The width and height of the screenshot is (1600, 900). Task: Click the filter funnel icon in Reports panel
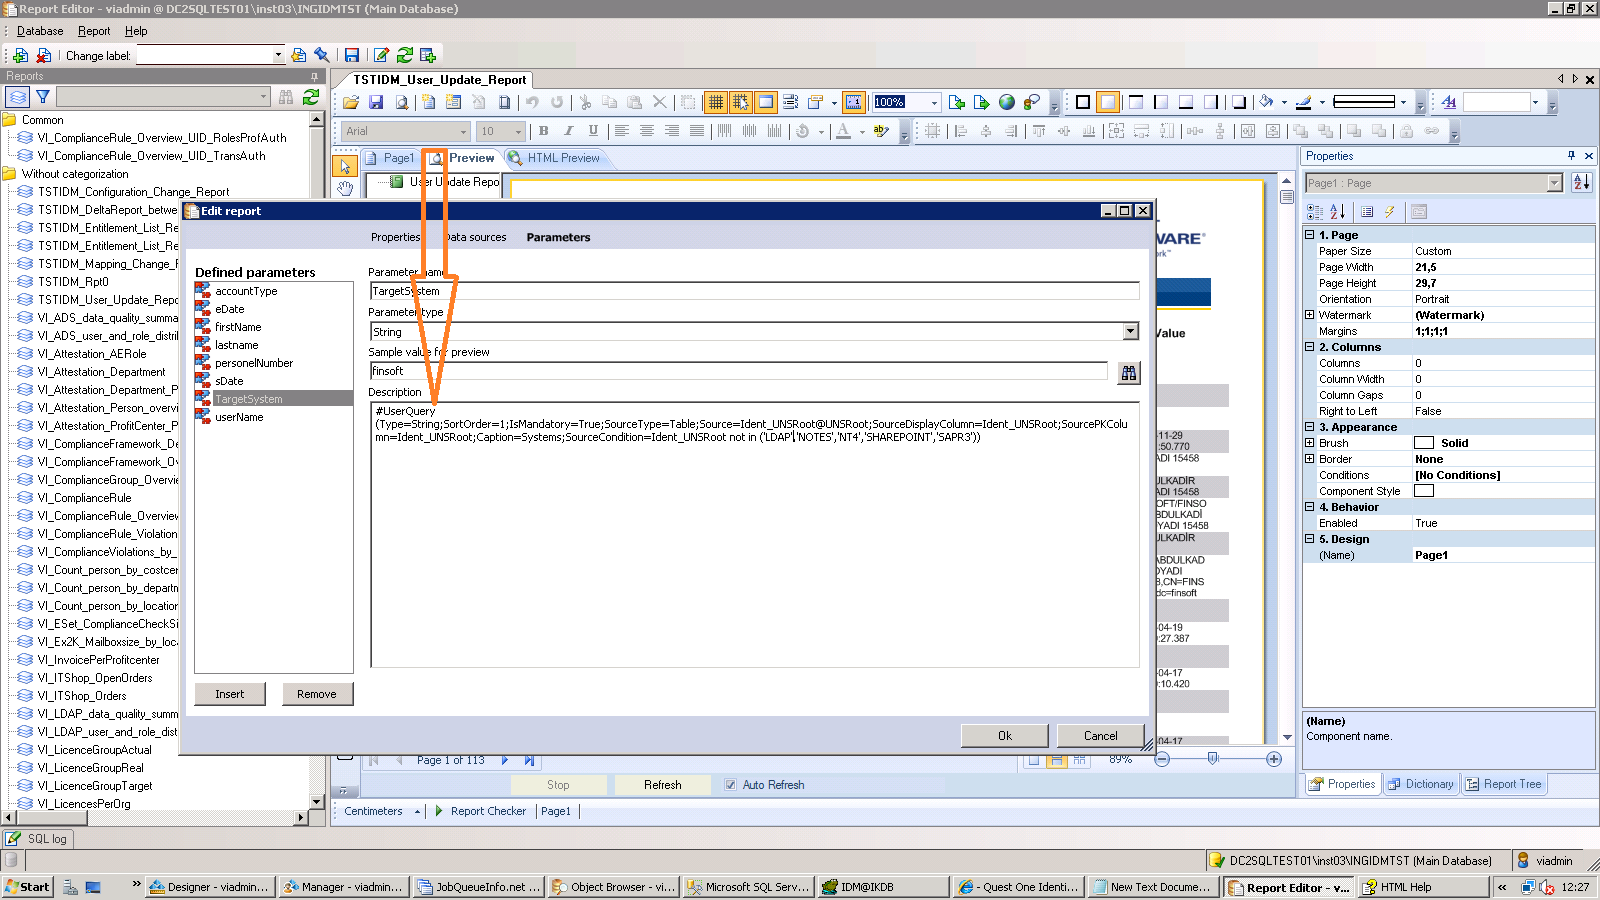click(x=43, y=97)
